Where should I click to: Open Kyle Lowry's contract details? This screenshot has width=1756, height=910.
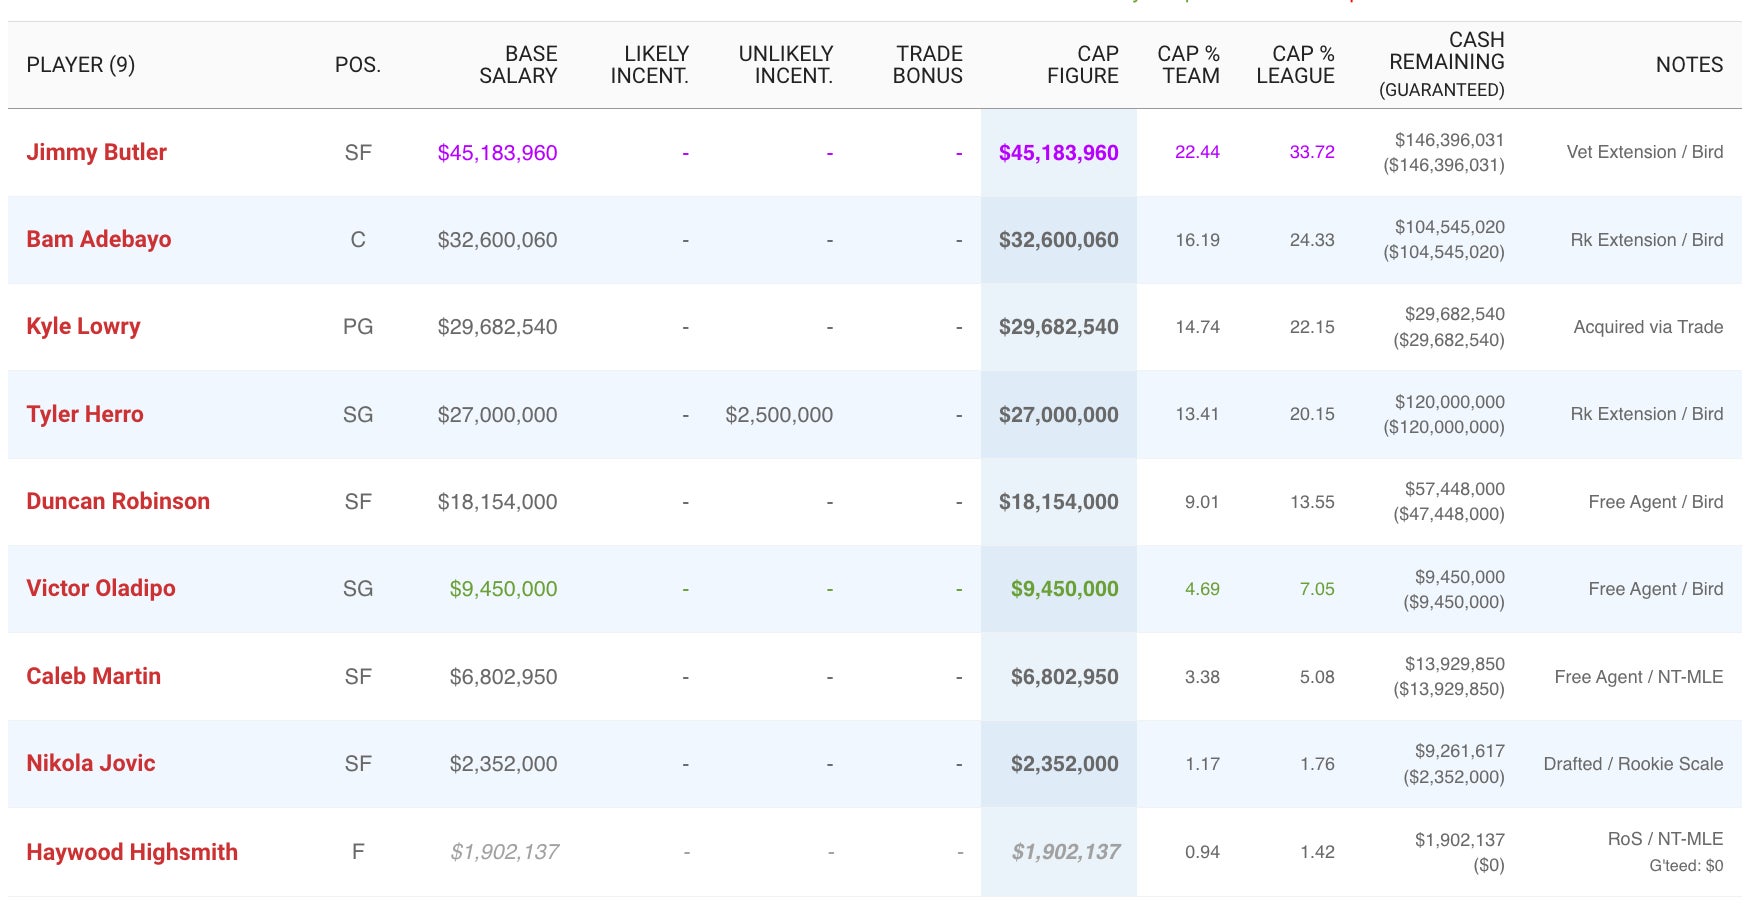point(83,326)
